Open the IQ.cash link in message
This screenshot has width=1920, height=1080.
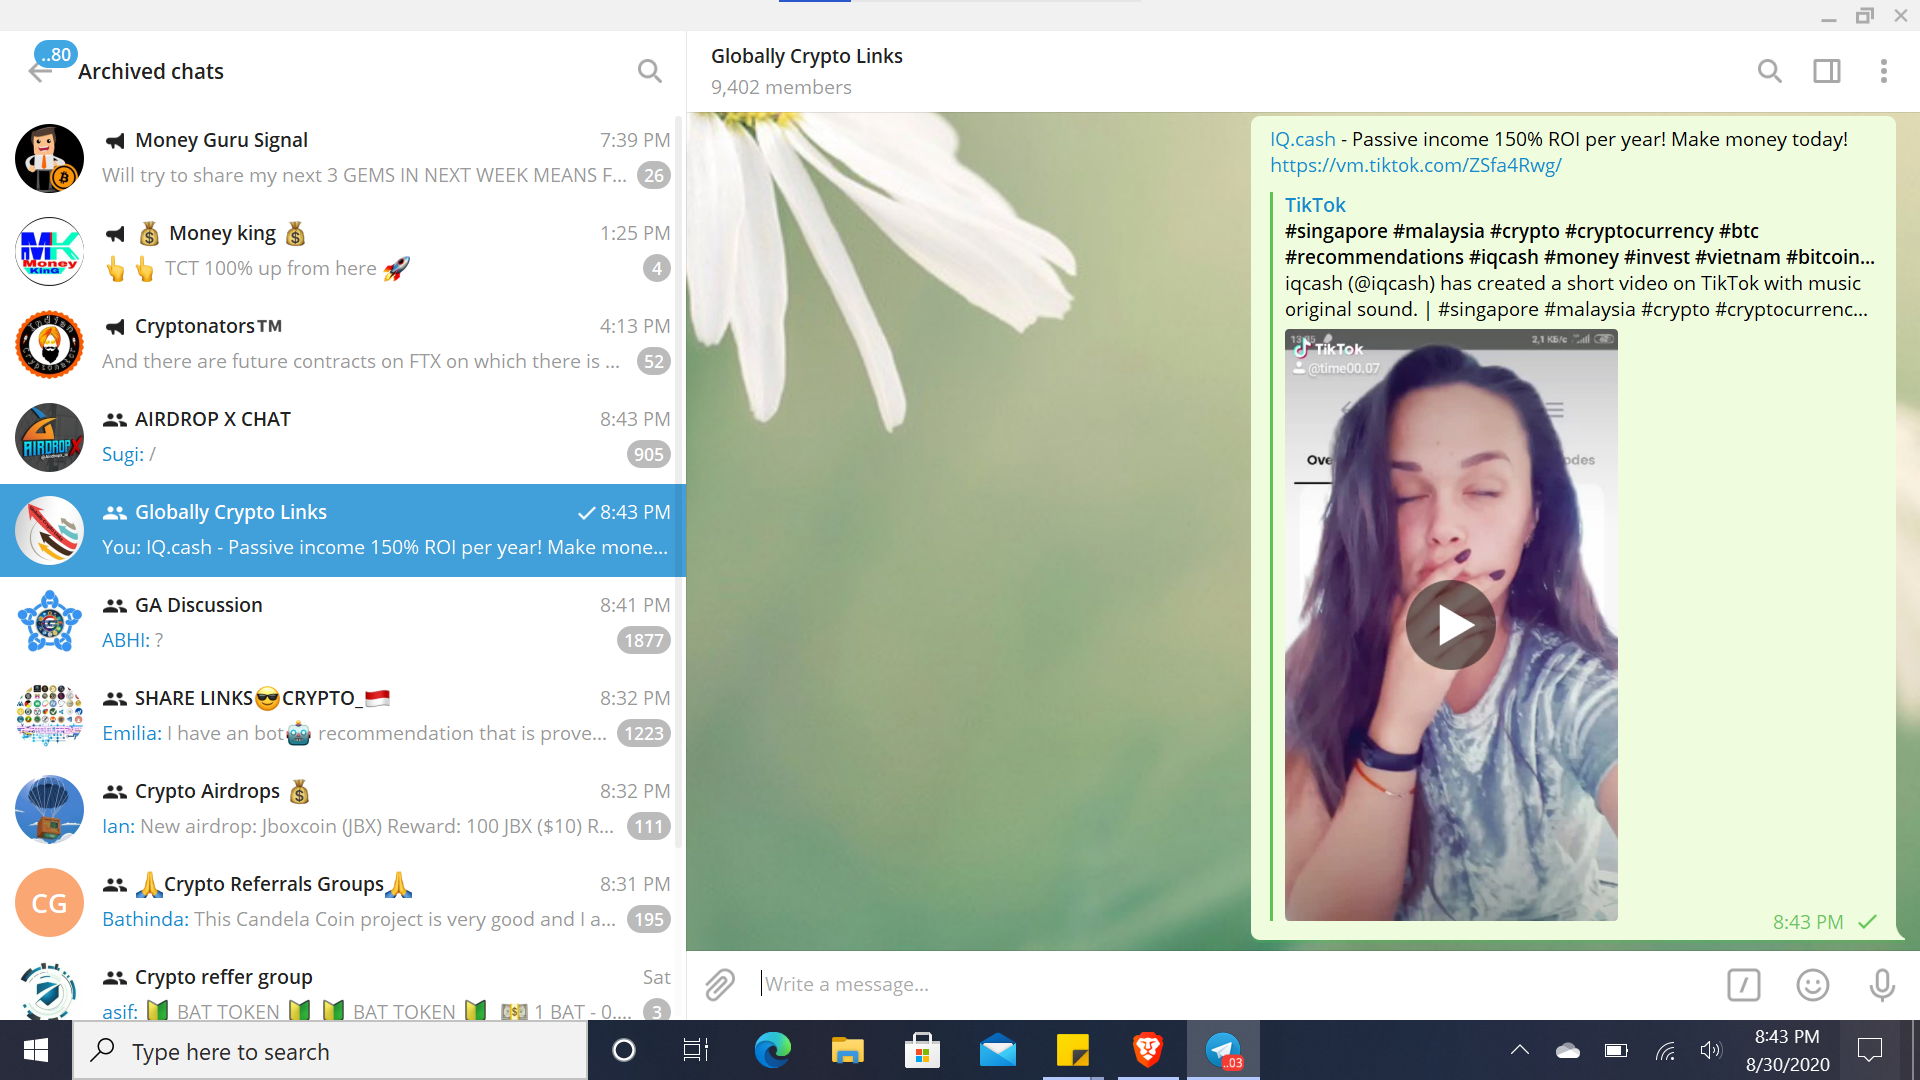coord(1303,139)
